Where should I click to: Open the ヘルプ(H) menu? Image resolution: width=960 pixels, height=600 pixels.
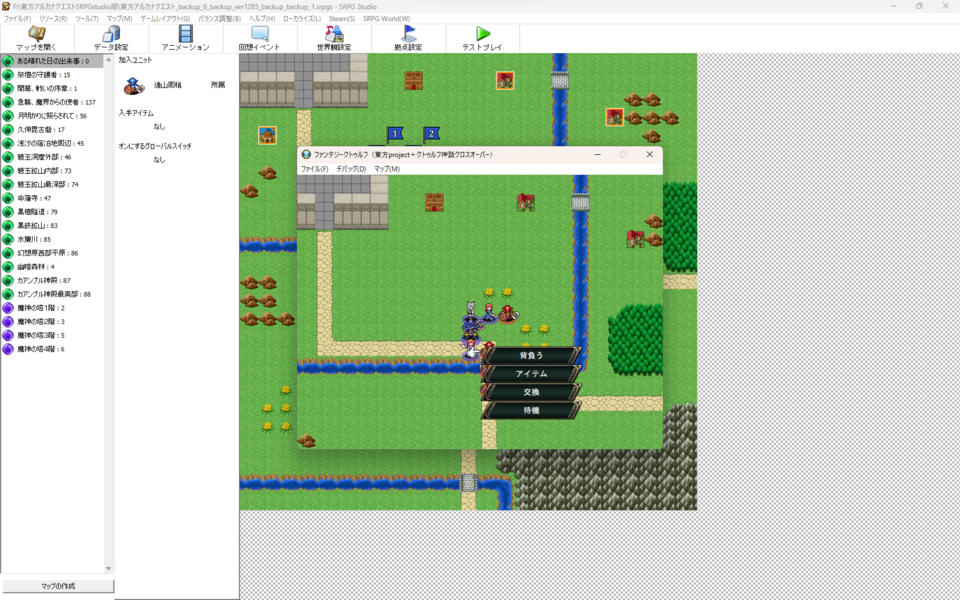pos(262,19)
